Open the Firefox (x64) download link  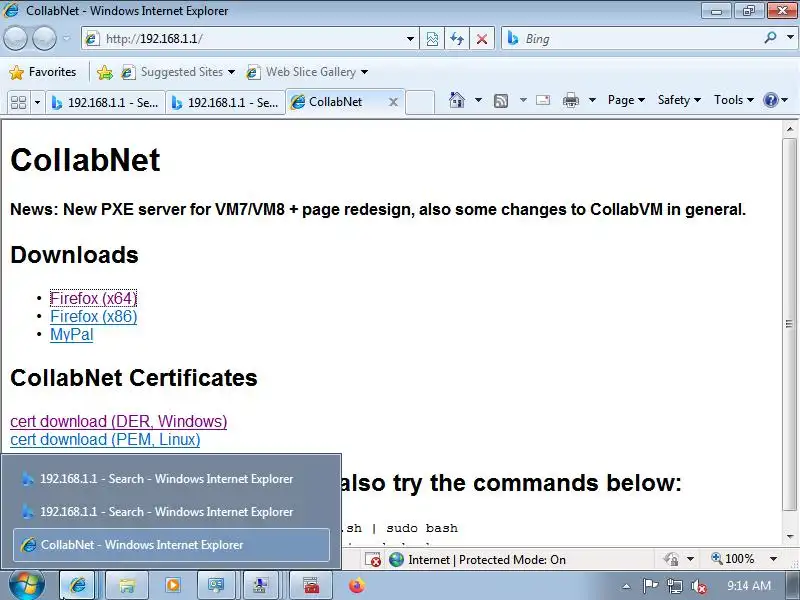[93, 298]
